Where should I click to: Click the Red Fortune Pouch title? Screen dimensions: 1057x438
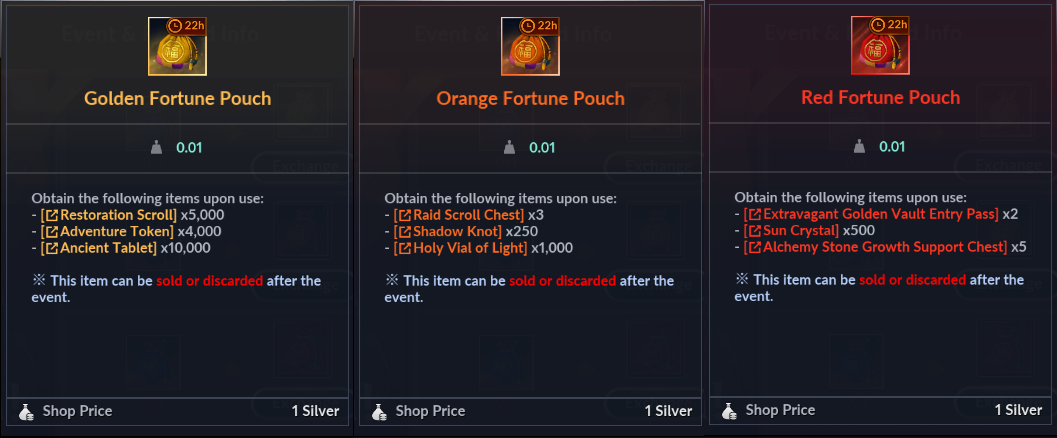coord(880,98)
